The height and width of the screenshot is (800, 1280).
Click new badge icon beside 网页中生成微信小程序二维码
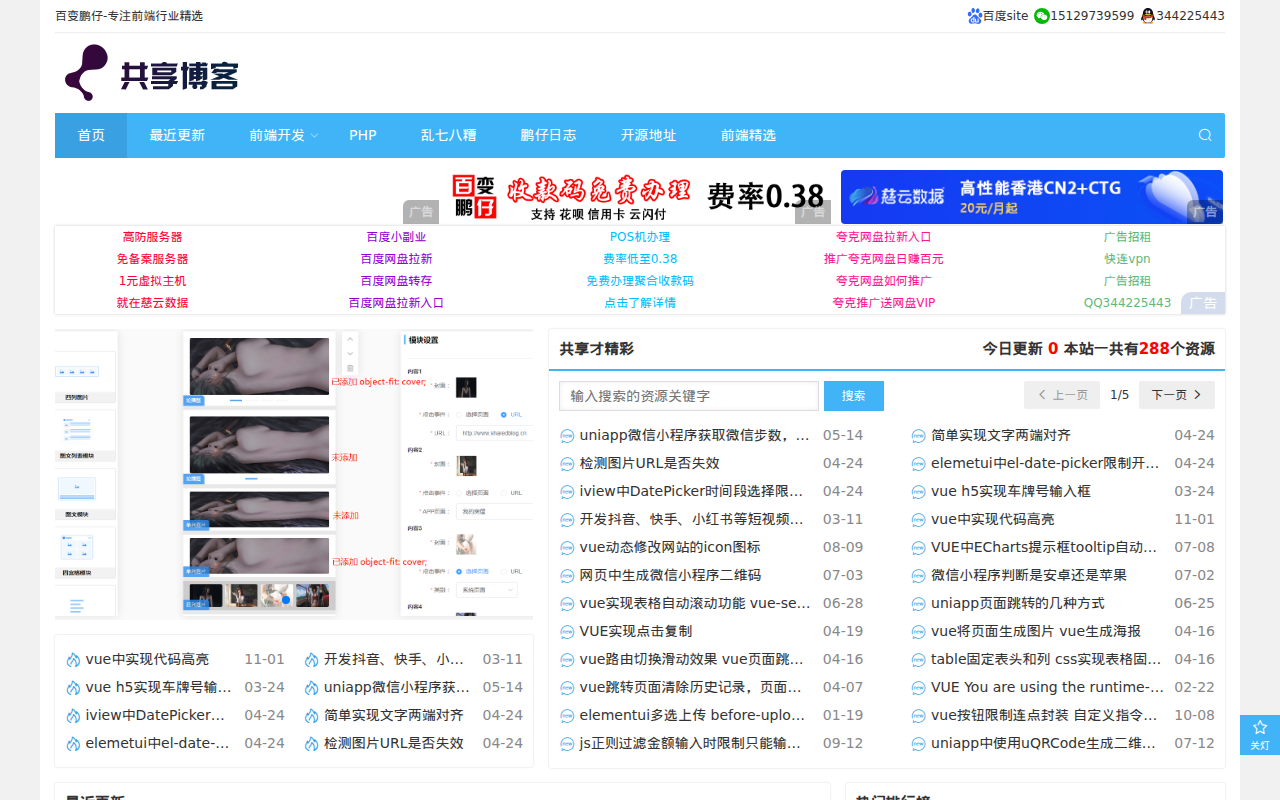click(x=567, y=576)
